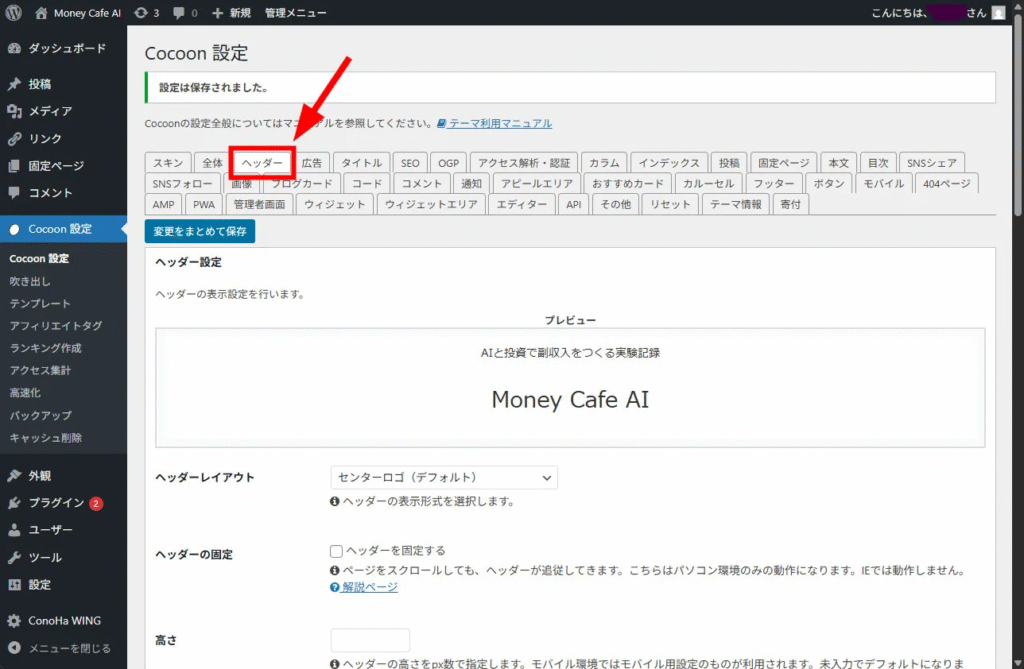Open the エディター tab
The width and height of the screenshot is (1024, 669).
pyautogui.click(x=522, y=204)
